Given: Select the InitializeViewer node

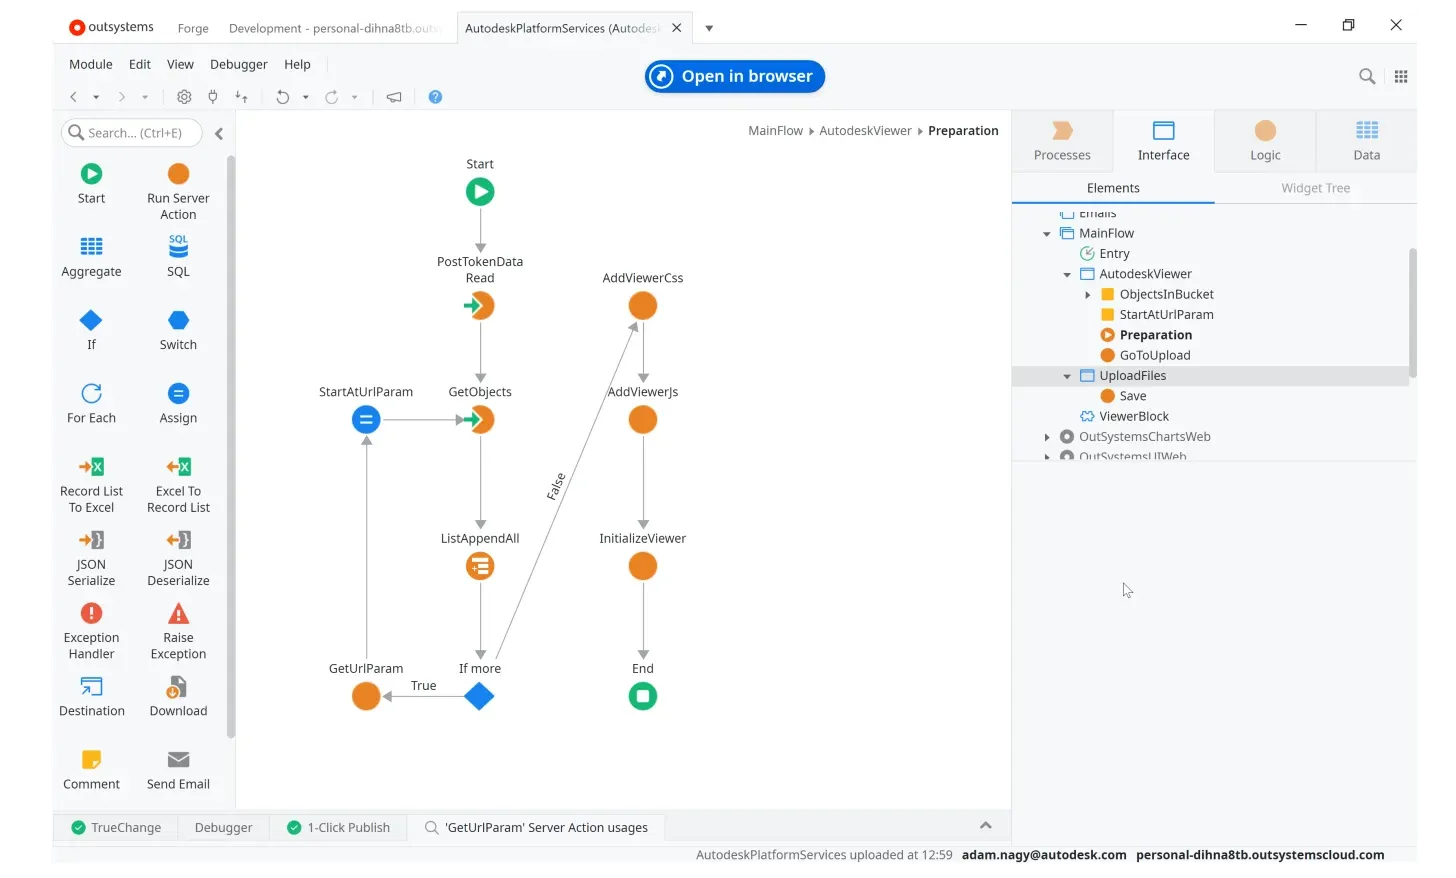Looking at the screenshot, I should (x=643, y=567).
